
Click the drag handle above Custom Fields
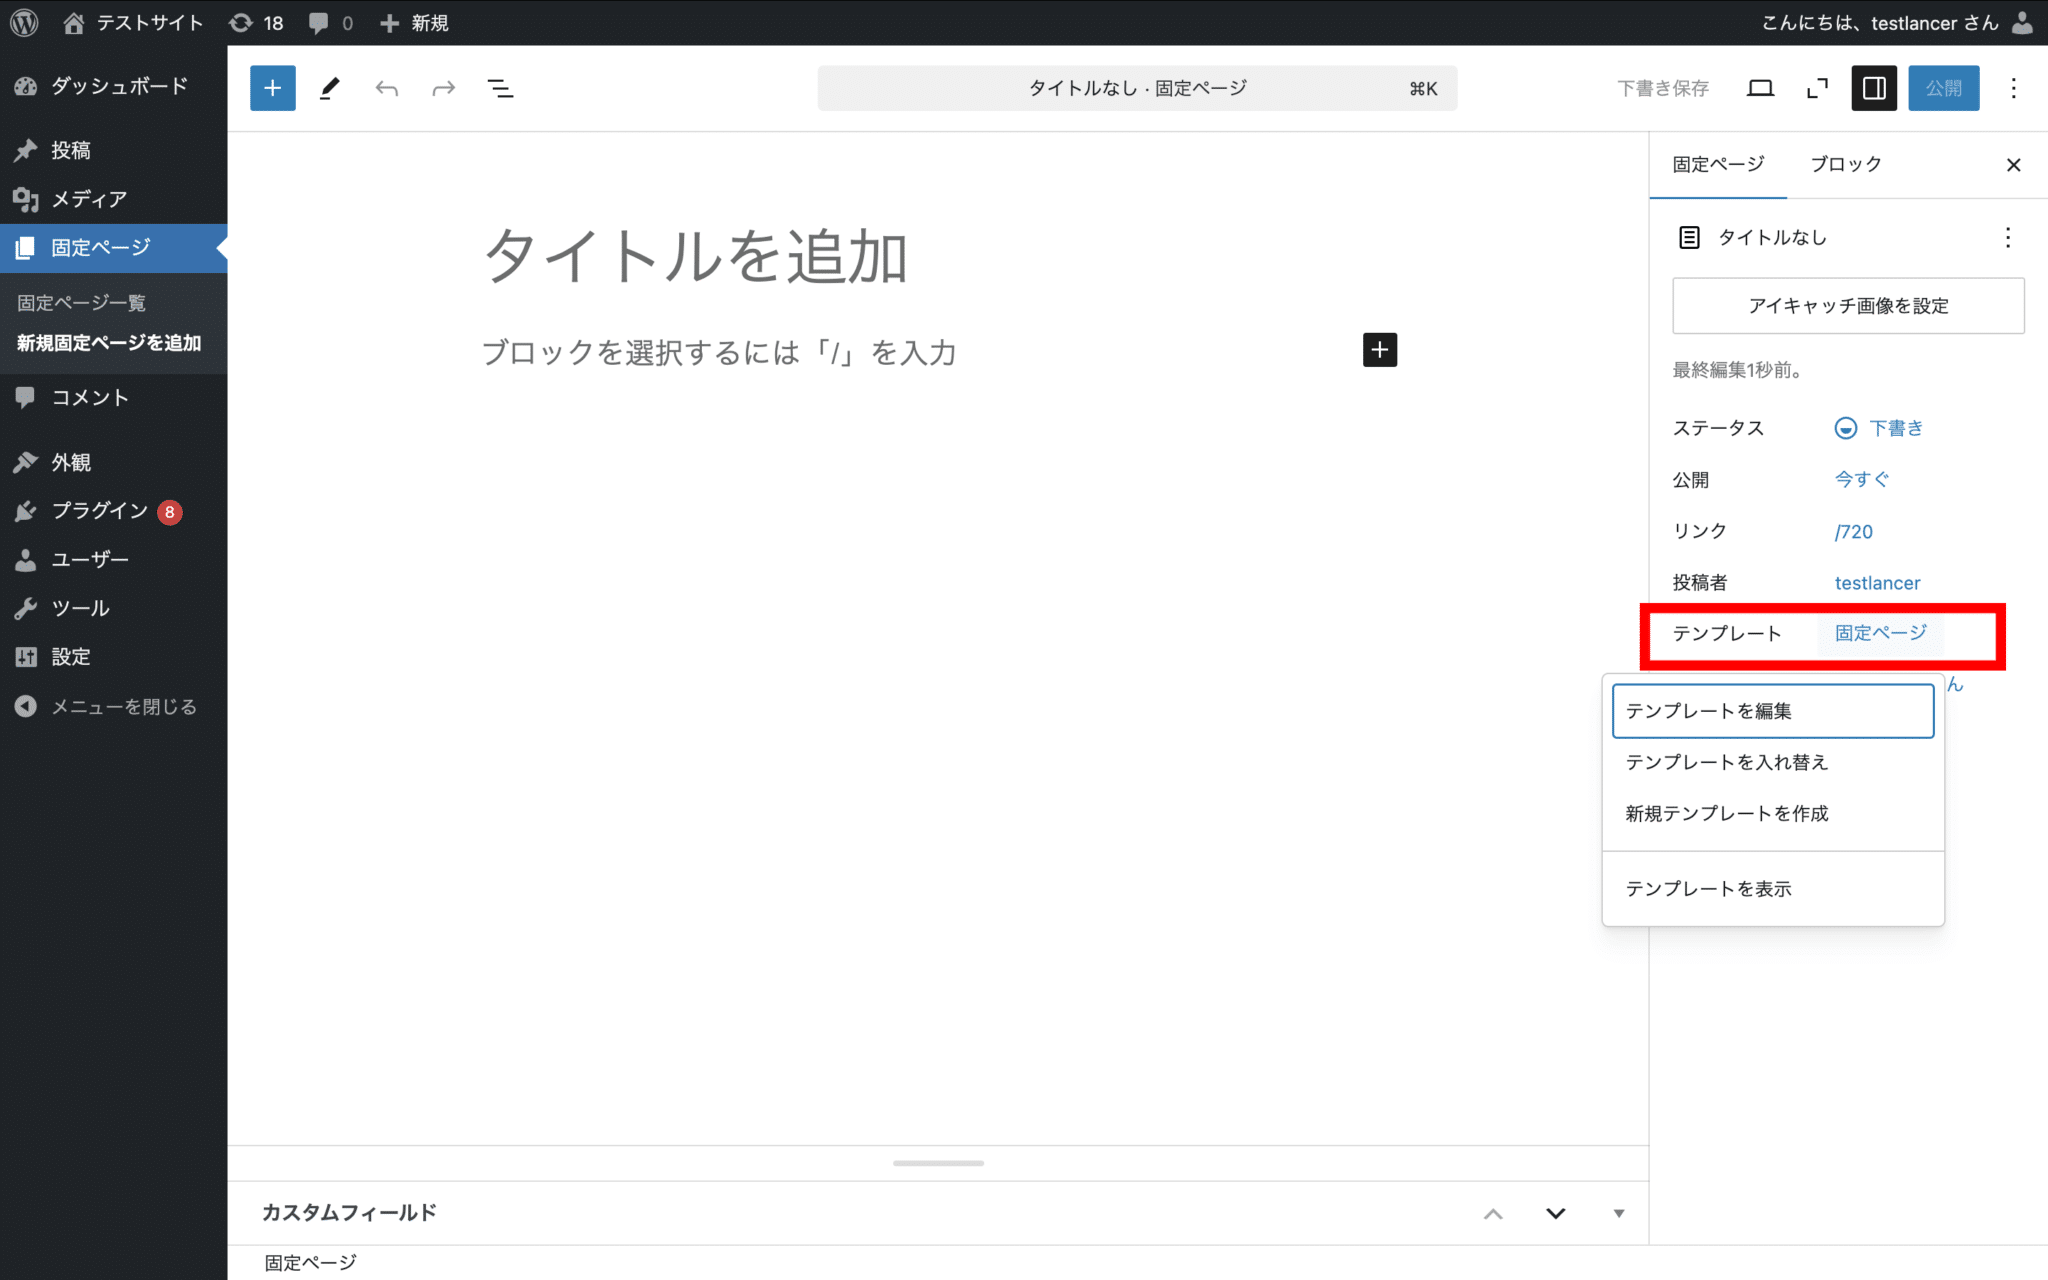click(937, 1163)
